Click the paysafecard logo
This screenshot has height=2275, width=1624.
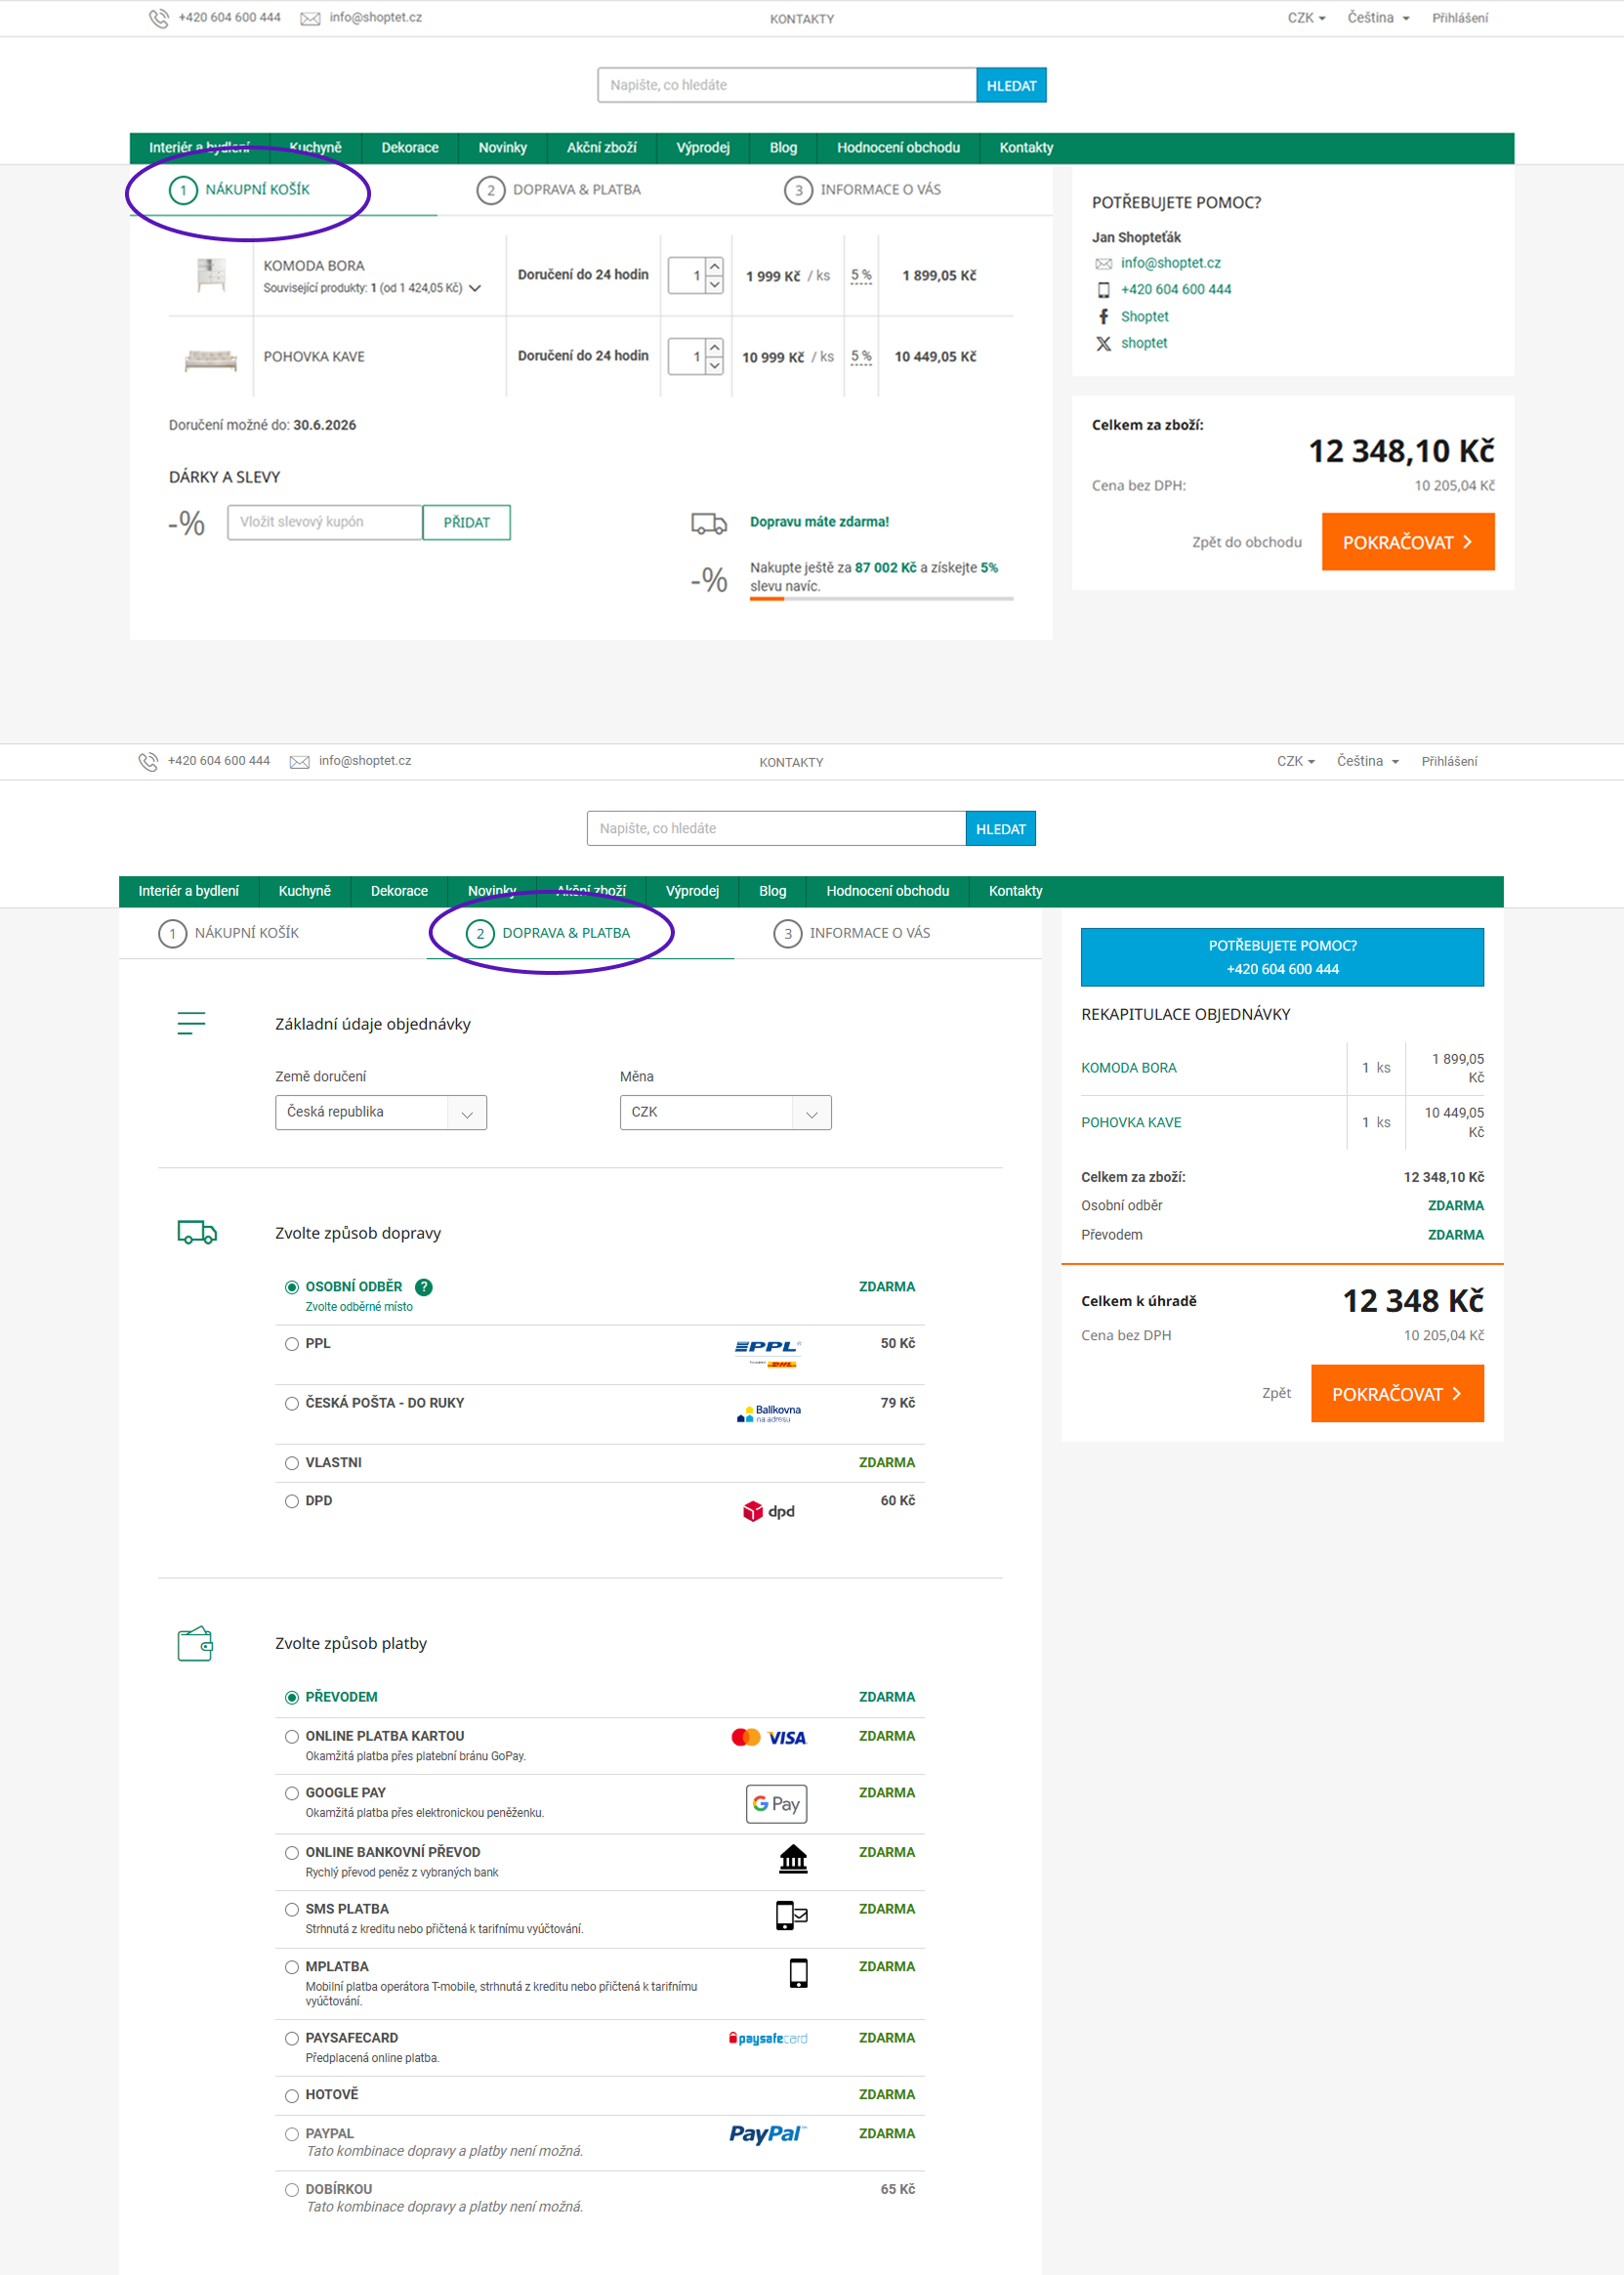click(768, 2038)
